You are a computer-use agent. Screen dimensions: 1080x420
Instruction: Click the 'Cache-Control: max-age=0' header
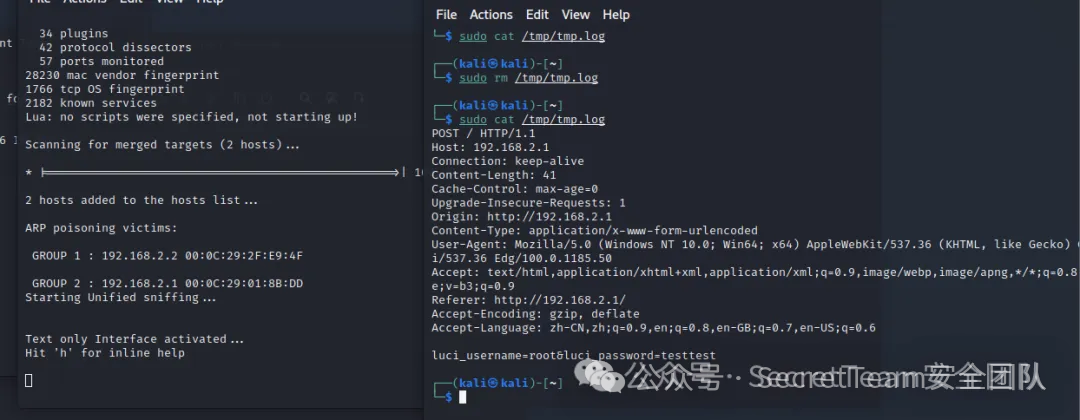coord(515,189)
